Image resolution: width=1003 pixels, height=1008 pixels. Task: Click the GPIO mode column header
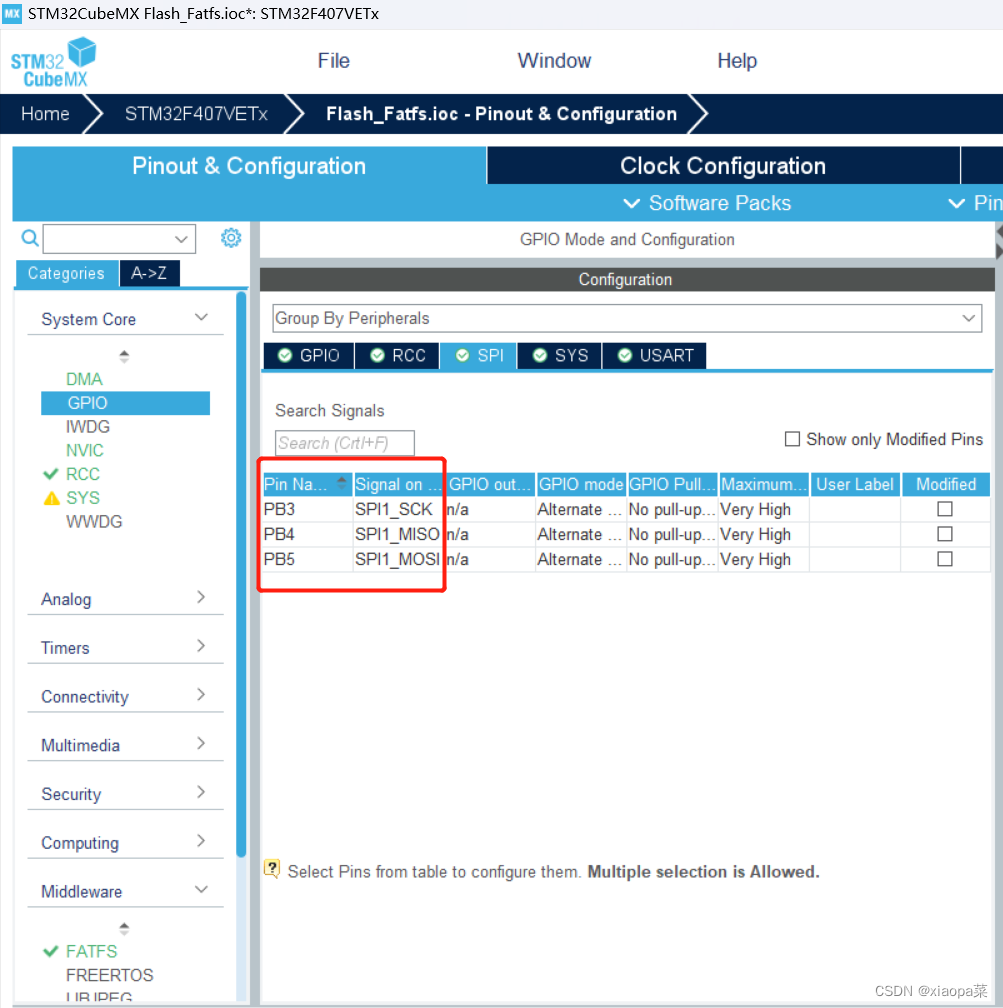pos(581,484)
